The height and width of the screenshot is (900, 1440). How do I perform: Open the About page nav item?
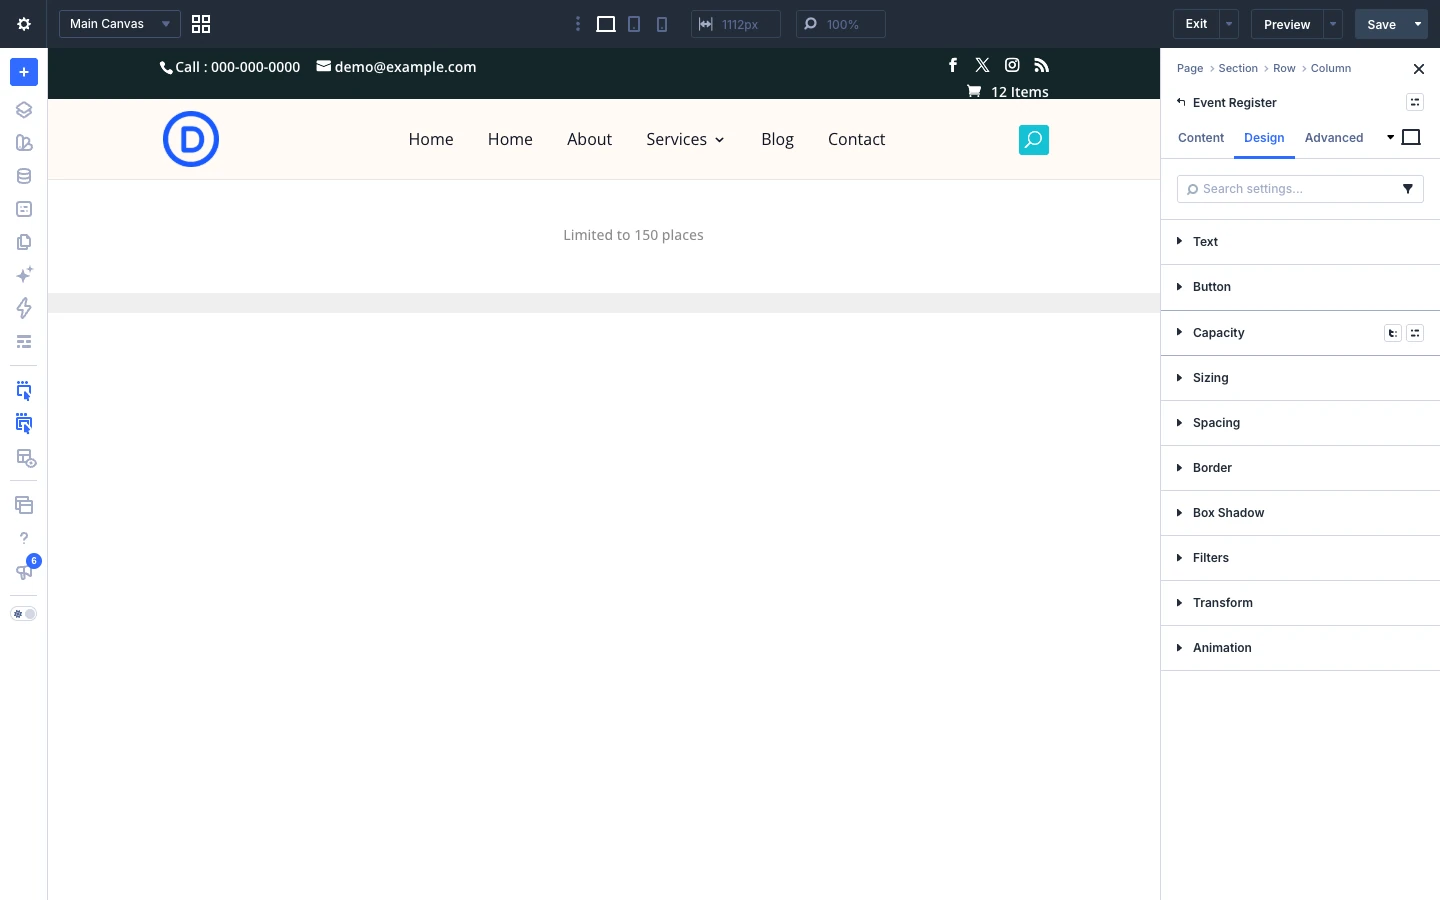coord(589,139)
